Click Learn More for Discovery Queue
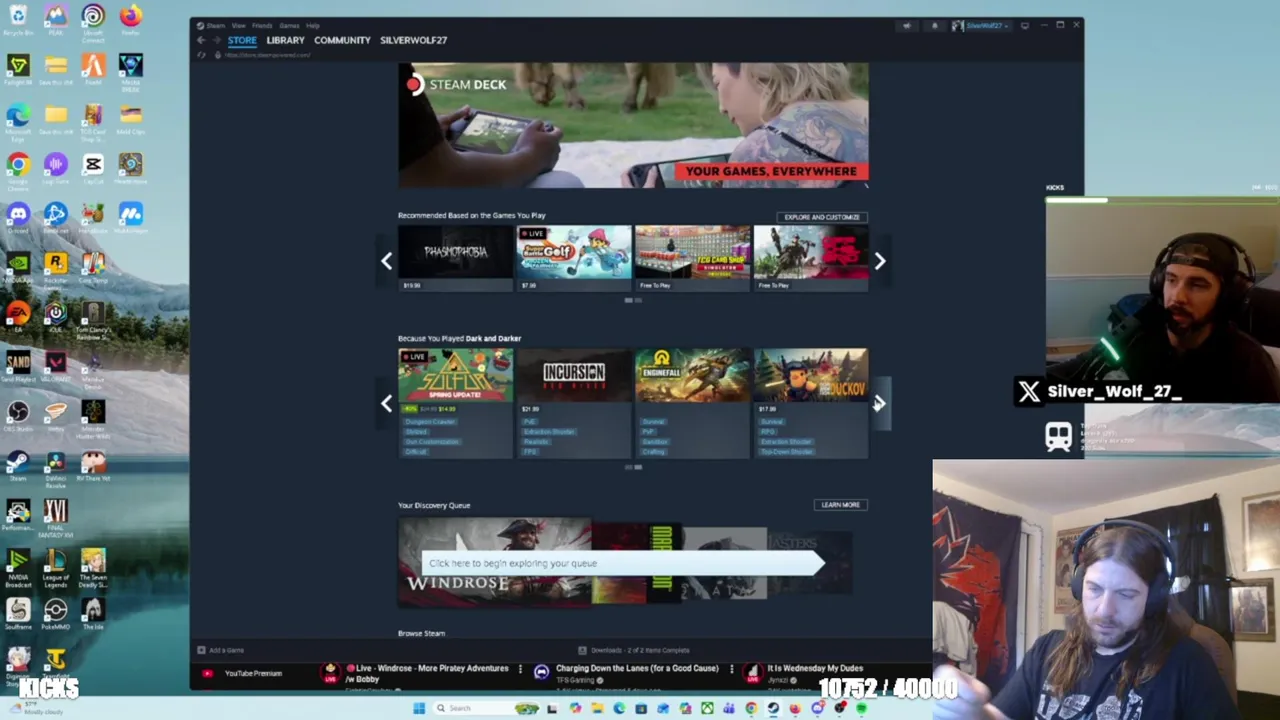 (840, 505)
